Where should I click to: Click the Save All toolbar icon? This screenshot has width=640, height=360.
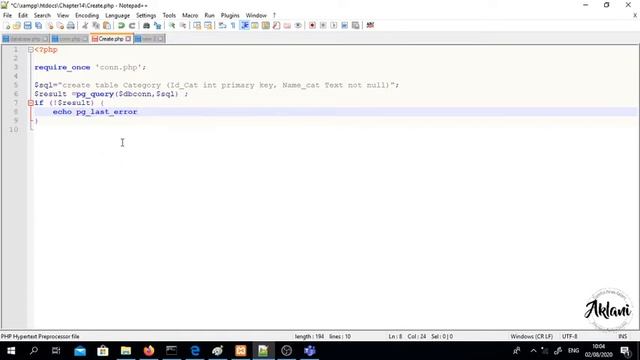pos(38,26)
